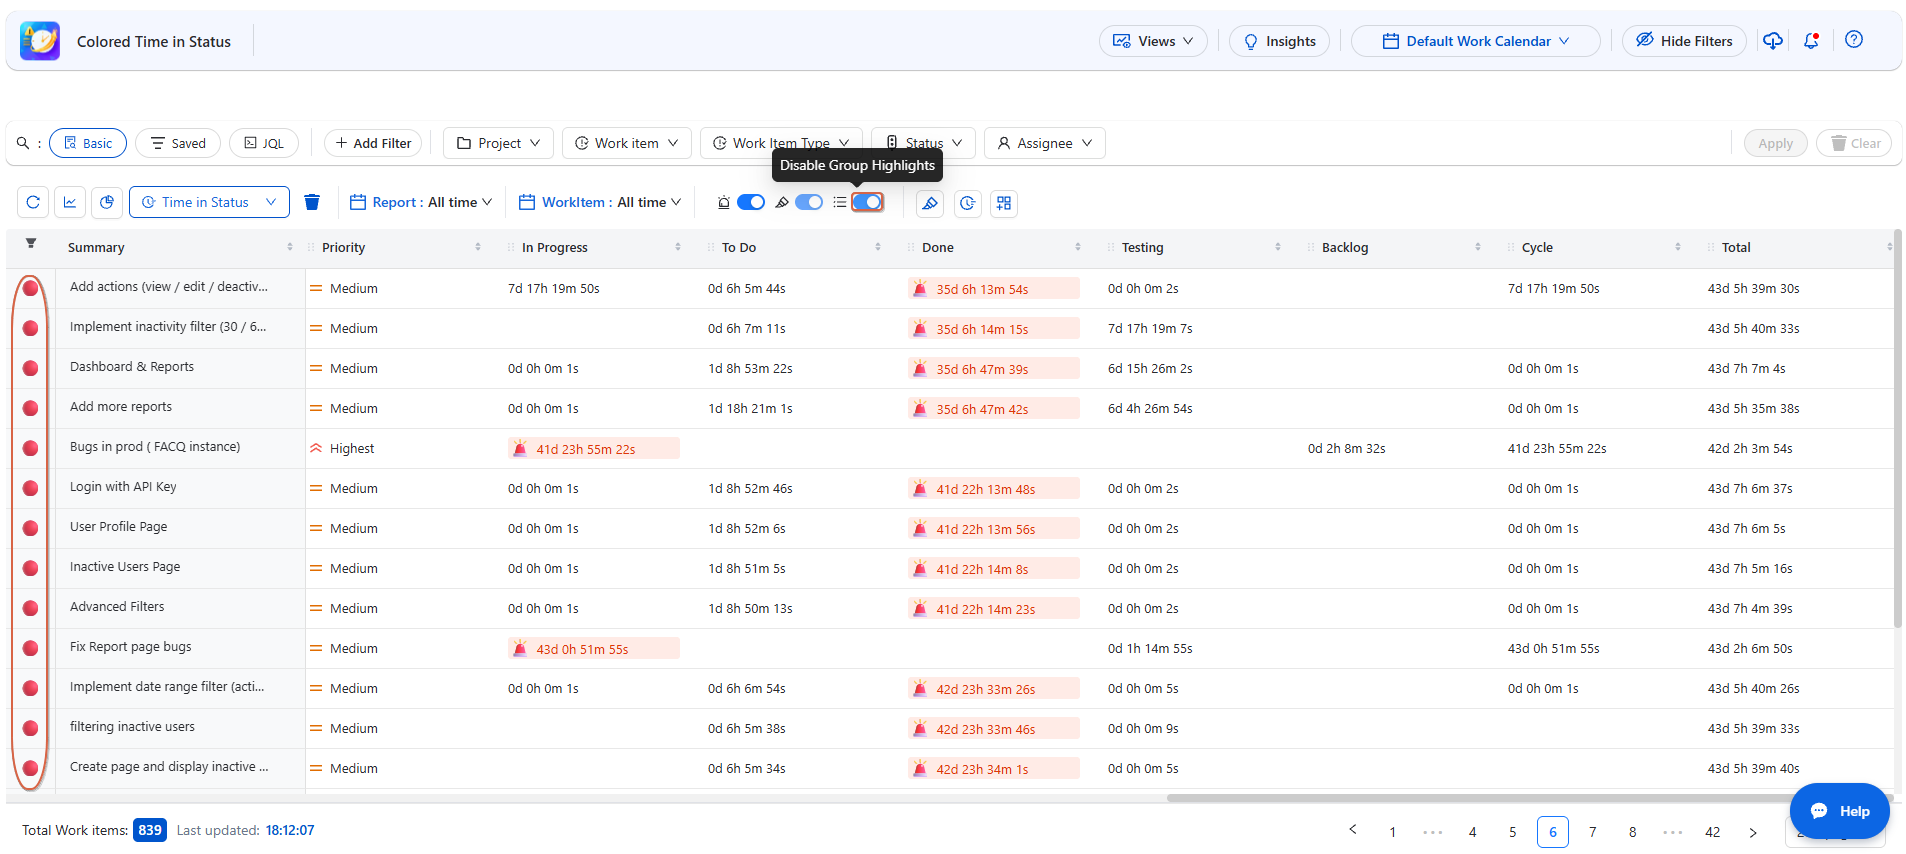Disable the Group Highlights toggle
This screenshot has height=854, width=1906.
pyautogui.click(x=867, y=202)
